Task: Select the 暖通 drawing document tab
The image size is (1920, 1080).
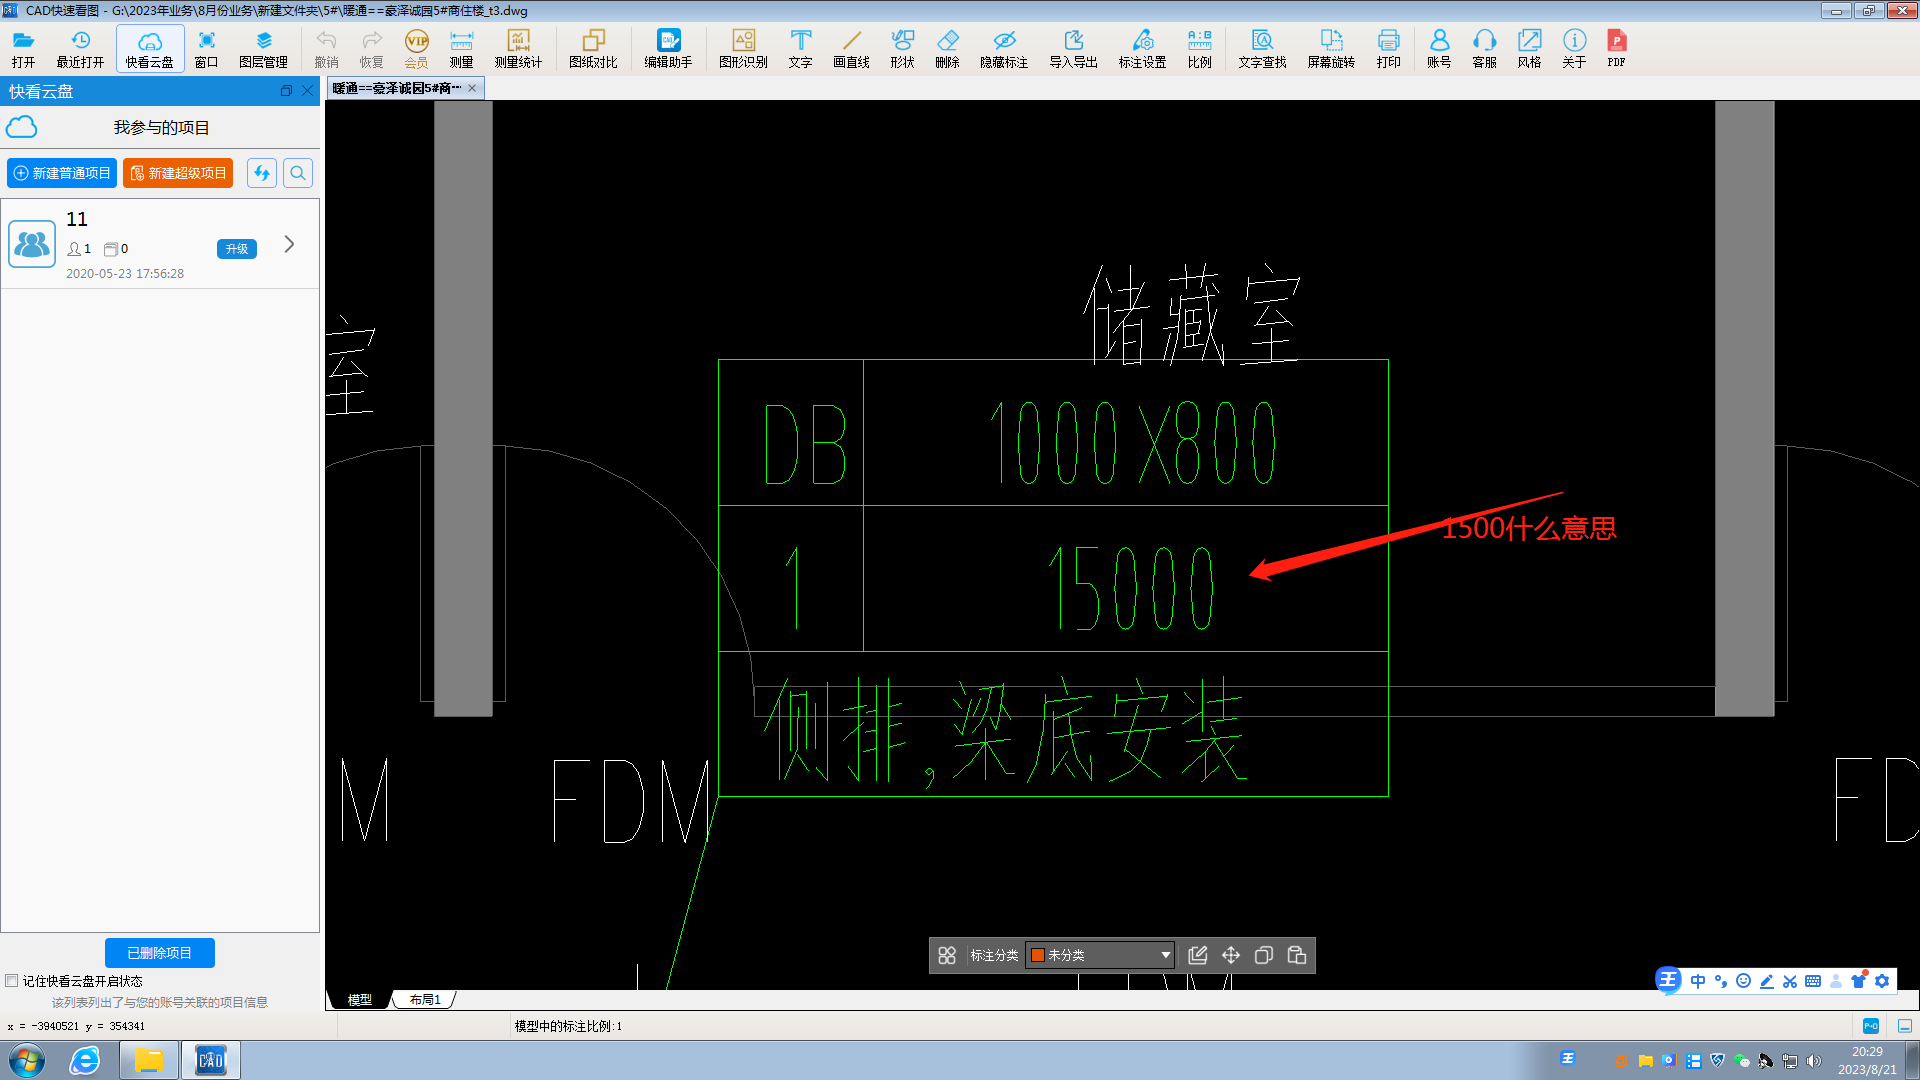Action: click(397, 88)
